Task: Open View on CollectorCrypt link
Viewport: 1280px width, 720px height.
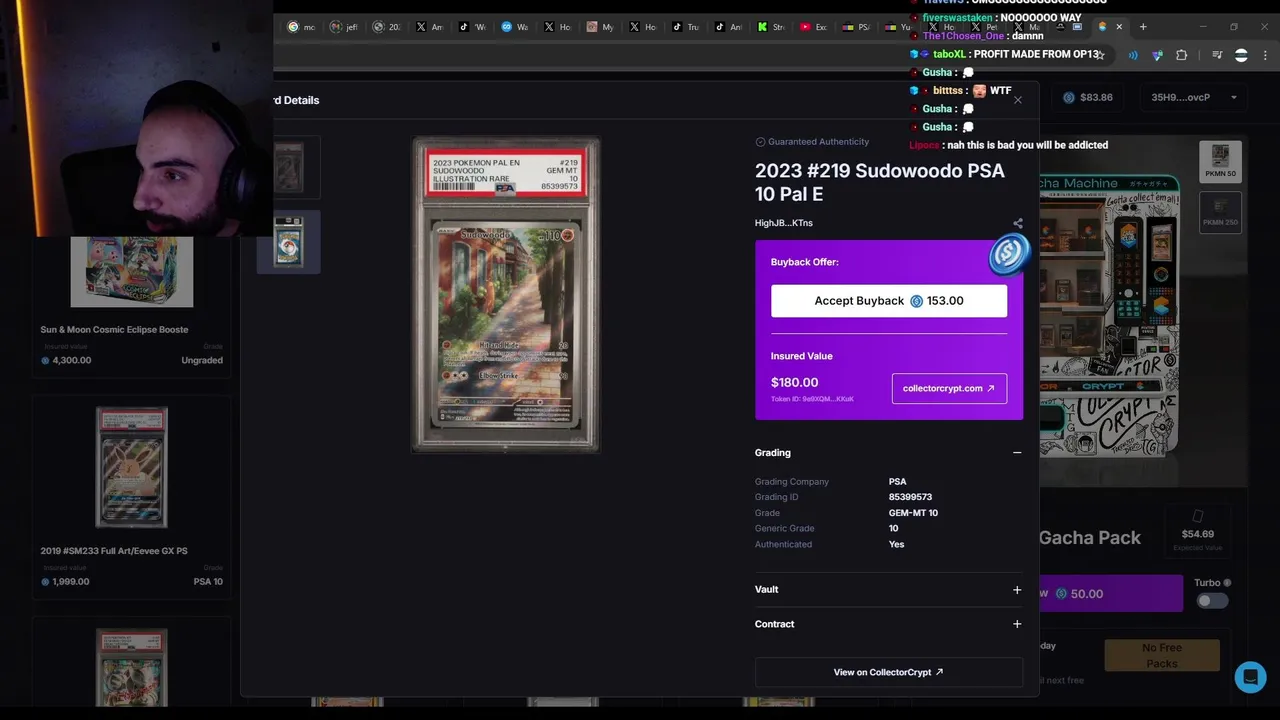Action: (889, 672)
